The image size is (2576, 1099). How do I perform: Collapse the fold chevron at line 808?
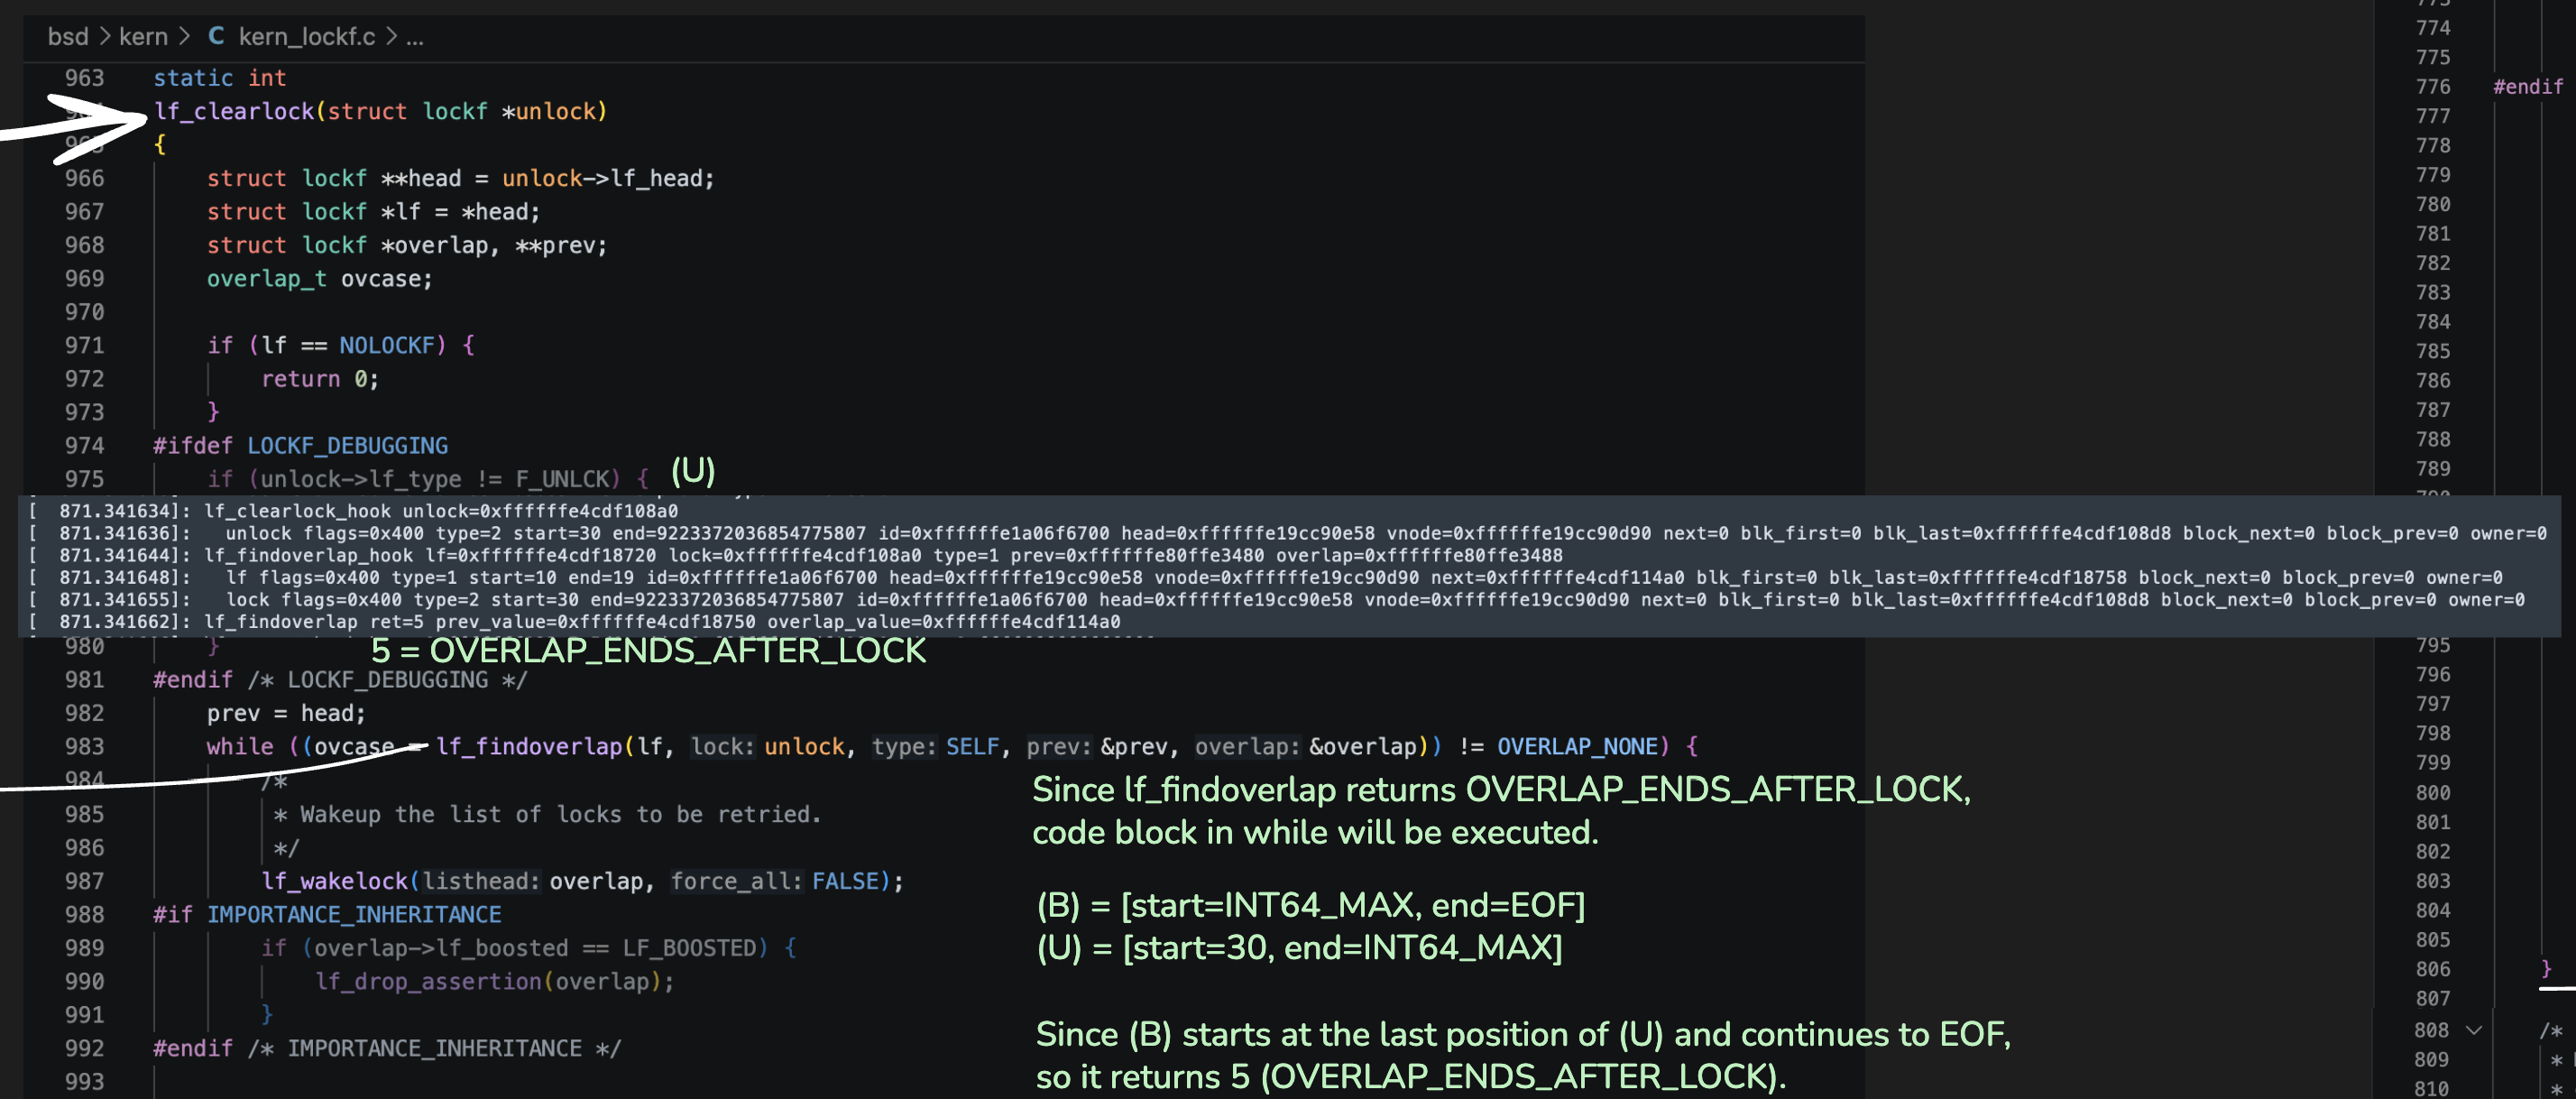point(2474,1030)
